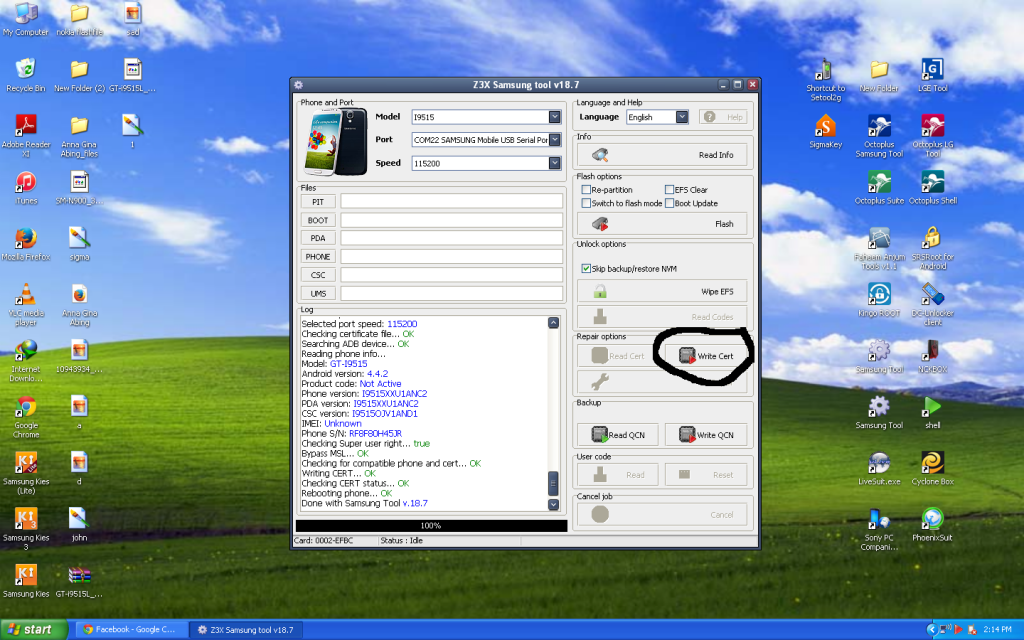Image resolution: width=1024 pixels, height=640 pixels.
Task: Select the PhoenixSuit desktop icon
Action: pos(933,524)
